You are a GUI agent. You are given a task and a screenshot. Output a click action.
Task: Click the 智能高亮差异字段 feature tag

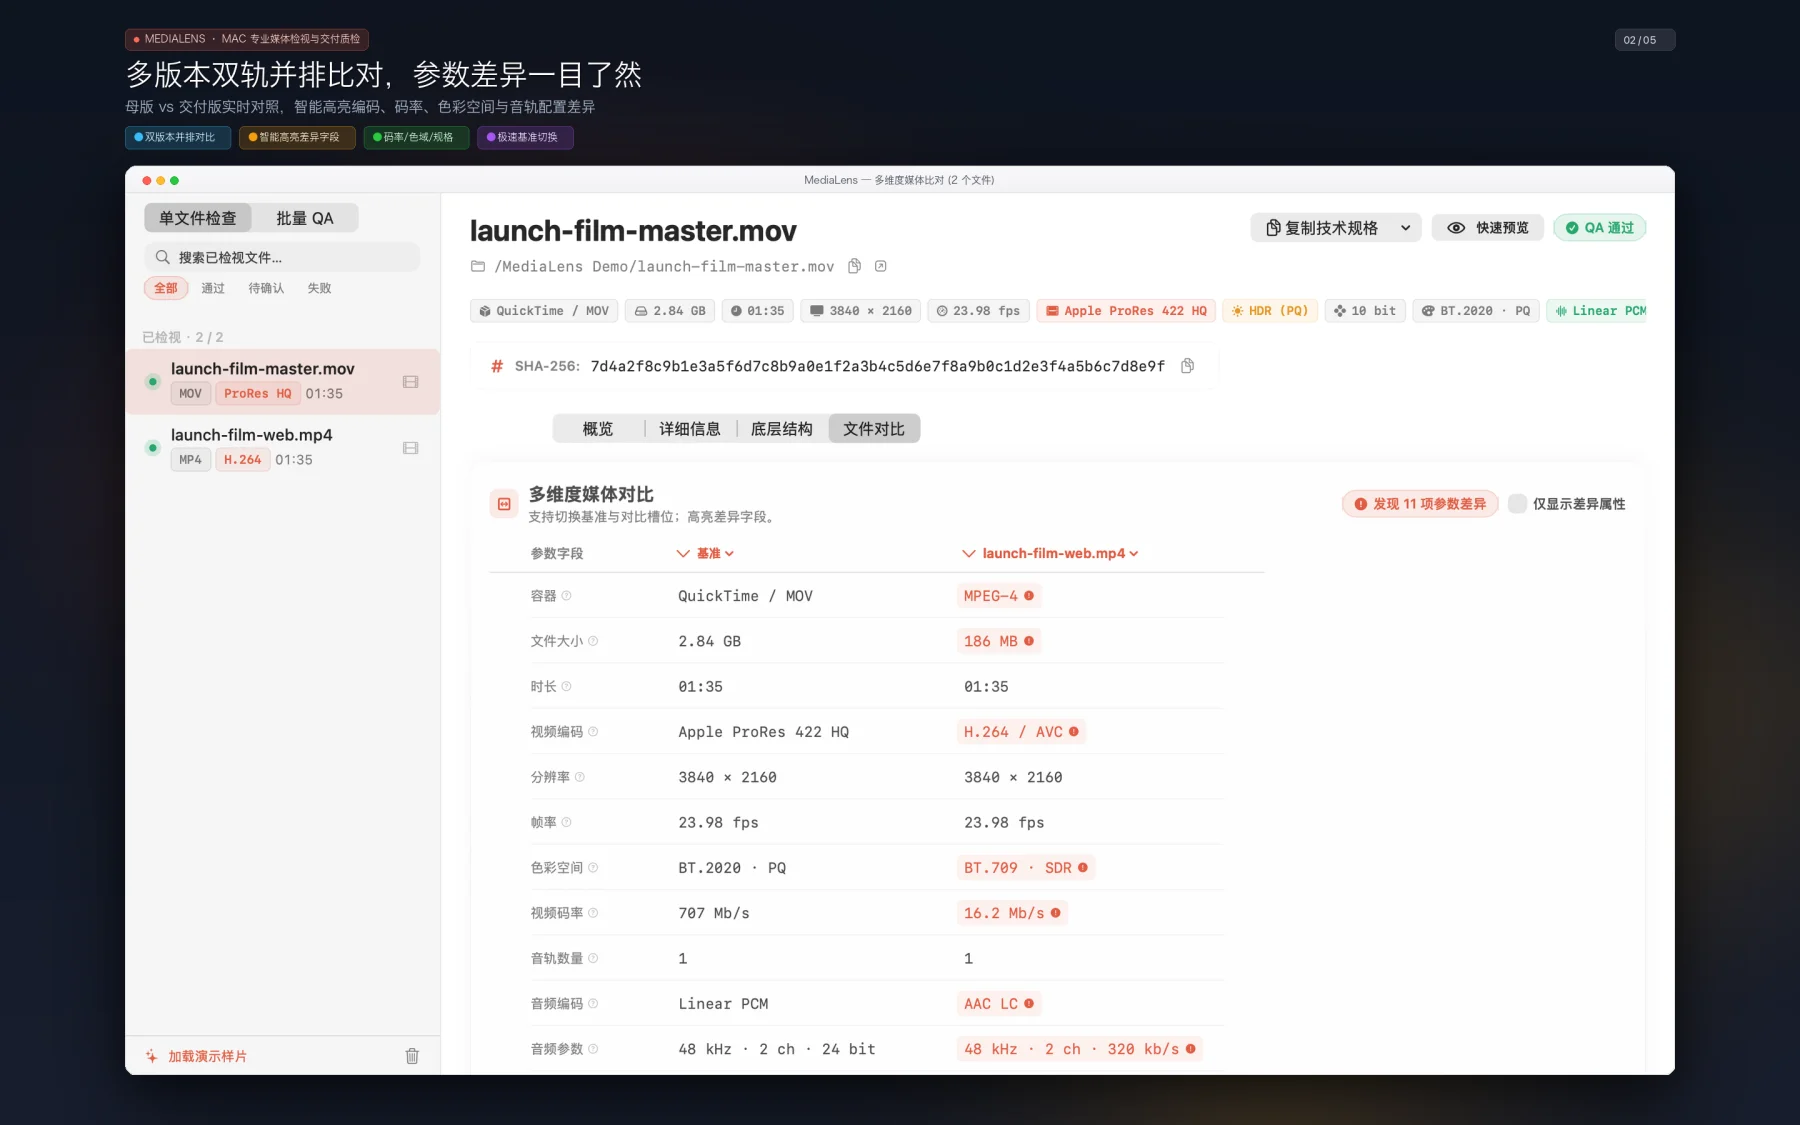[x=297, y=137]
